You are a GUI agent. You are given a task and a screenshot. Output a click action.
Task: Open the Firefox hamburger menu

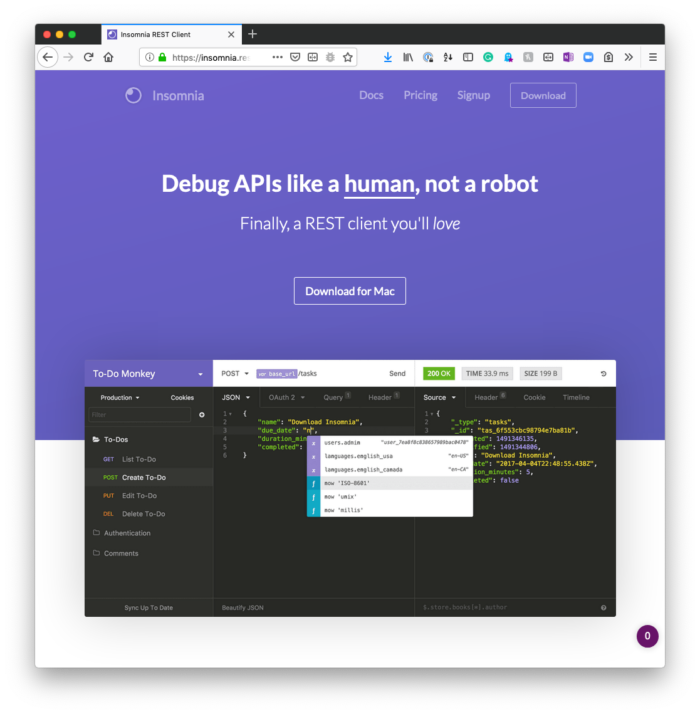[x=653, y=57]
